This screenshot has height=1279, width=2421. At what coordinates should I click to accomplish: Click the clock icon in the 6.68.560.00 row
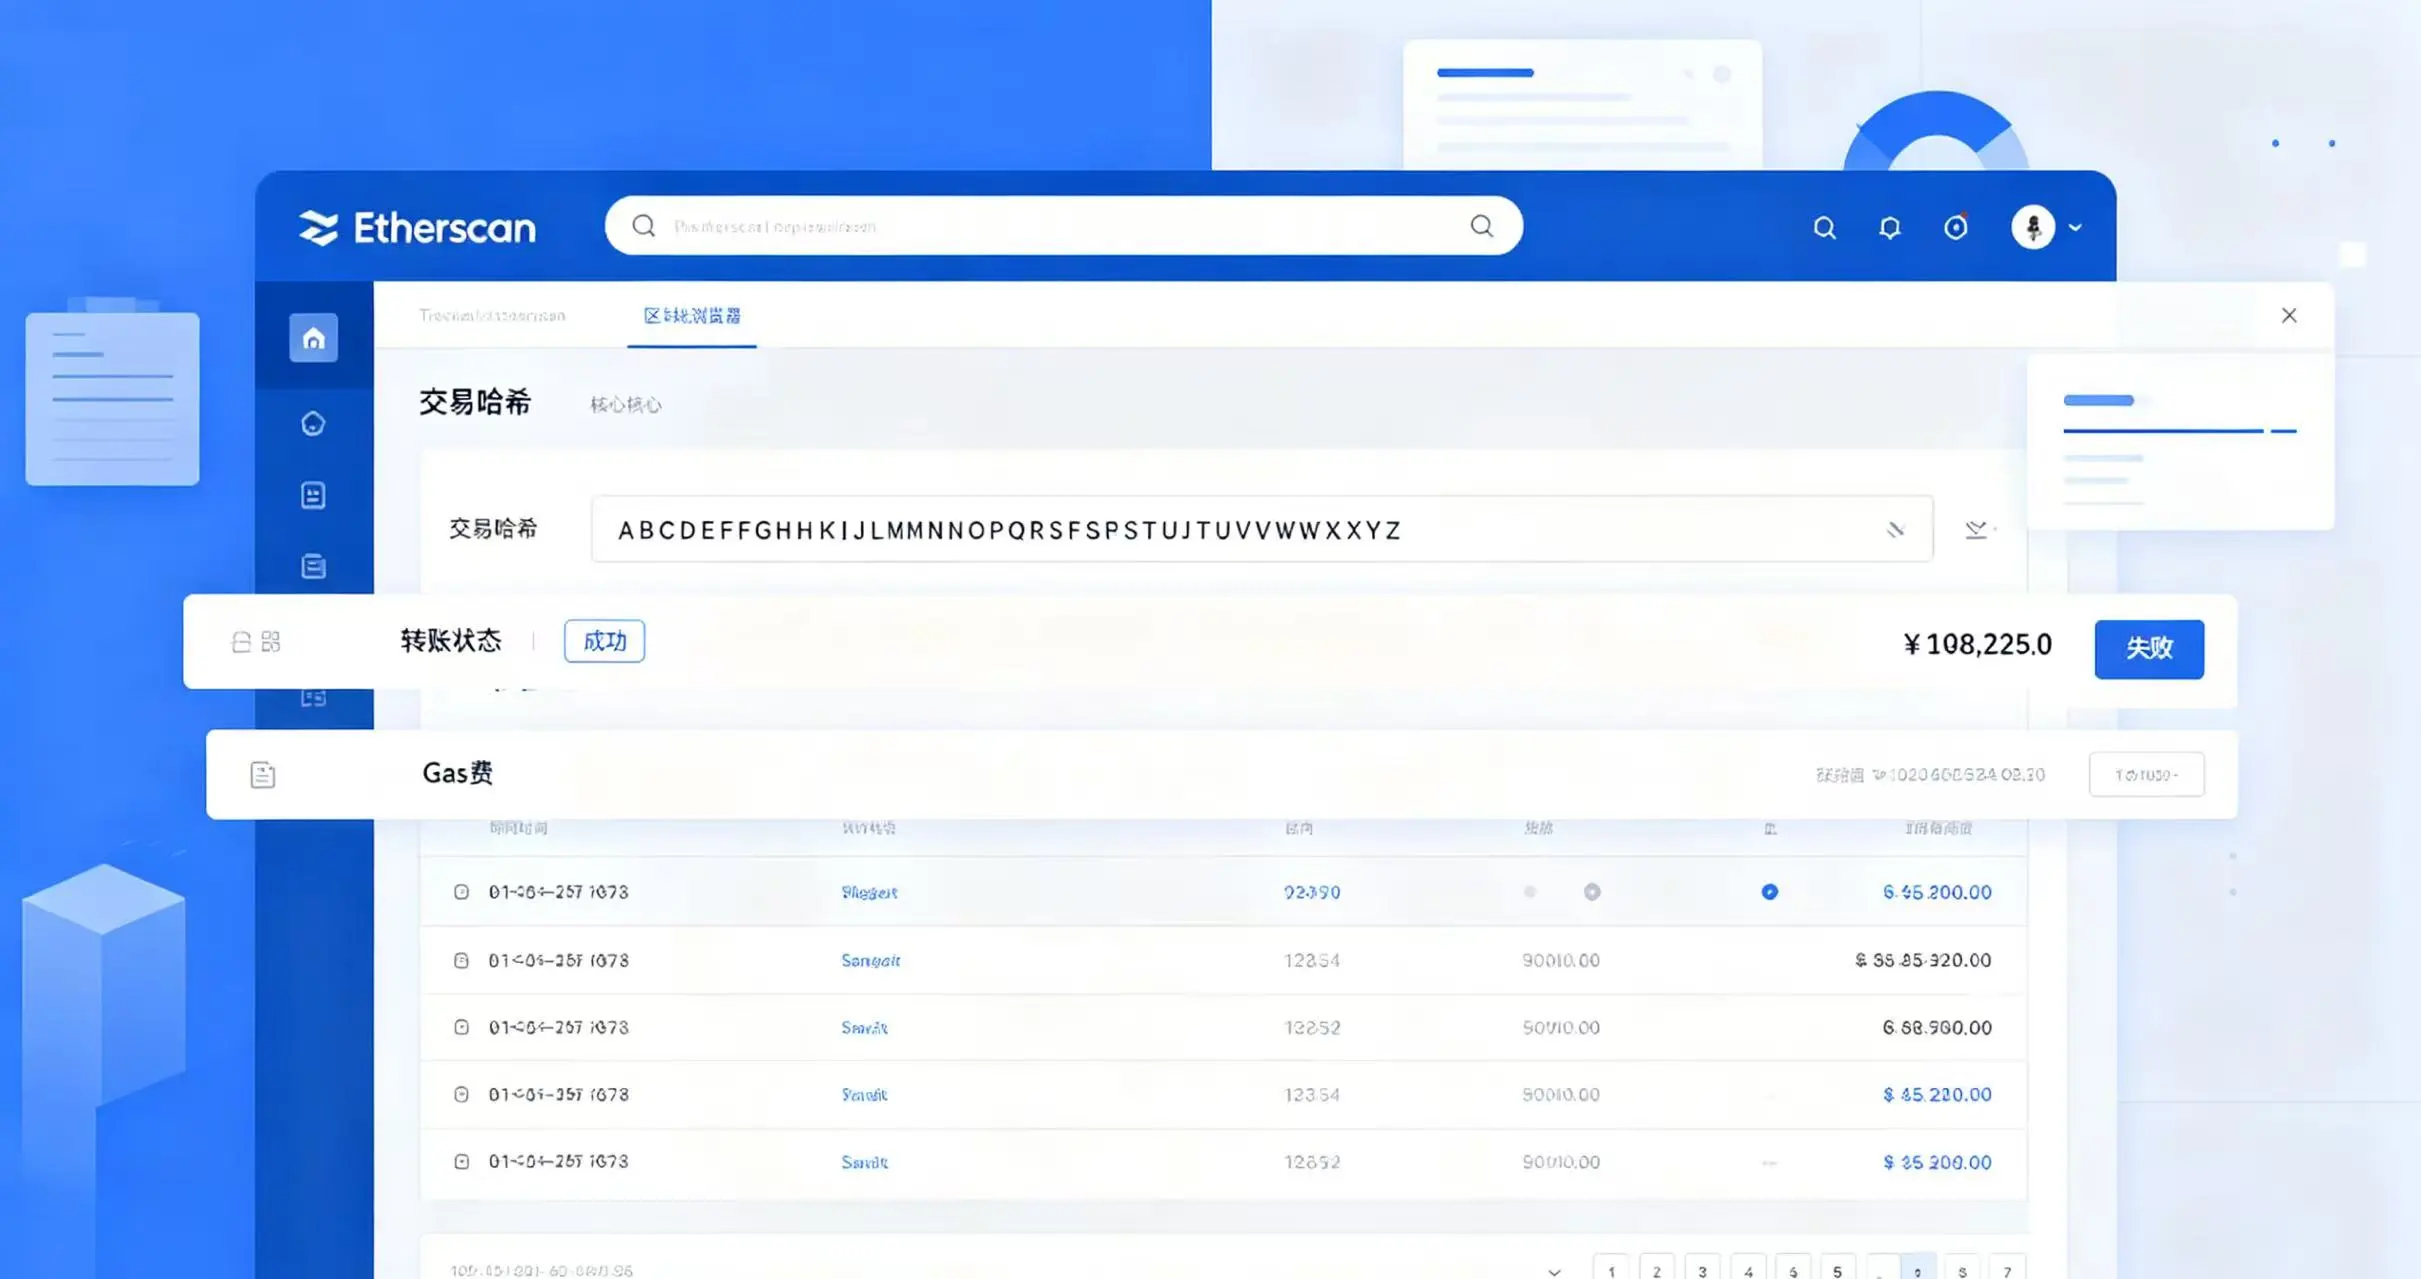coord(461,1027)
